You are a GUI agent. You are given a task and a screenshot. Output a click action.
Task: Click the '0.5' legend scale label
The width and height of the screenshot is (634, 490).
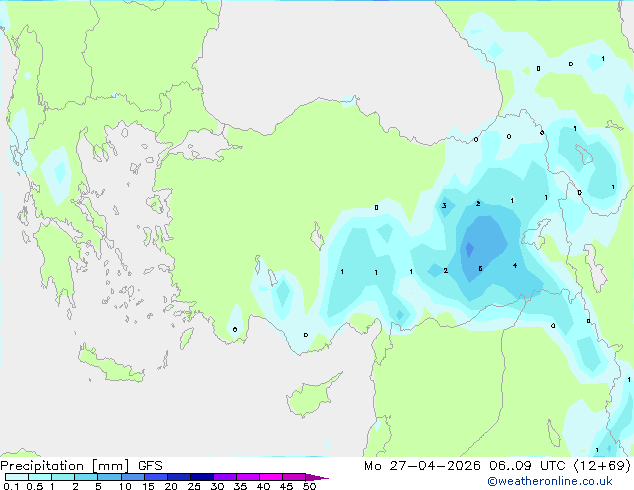pos(35,486)
